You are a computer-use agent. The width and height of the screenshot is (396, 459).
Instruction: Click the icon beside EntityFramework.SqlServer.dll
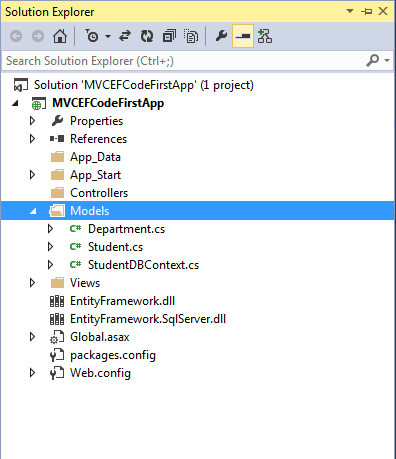click(x=57, y=319)
